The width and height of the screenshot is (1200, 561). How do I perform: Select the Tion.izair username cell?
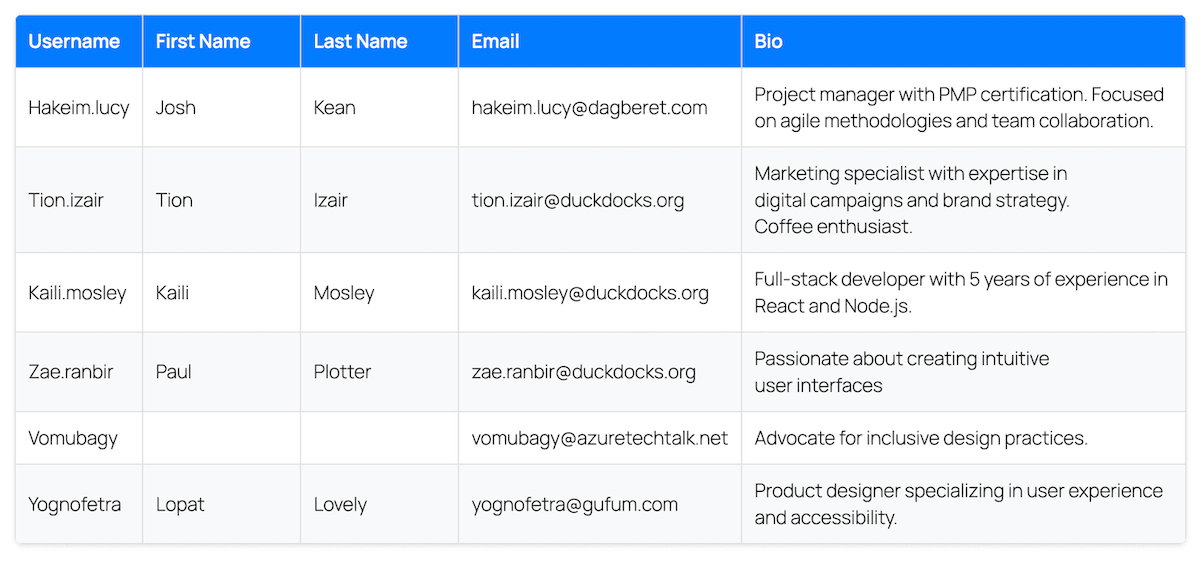[x=79, y=200]
